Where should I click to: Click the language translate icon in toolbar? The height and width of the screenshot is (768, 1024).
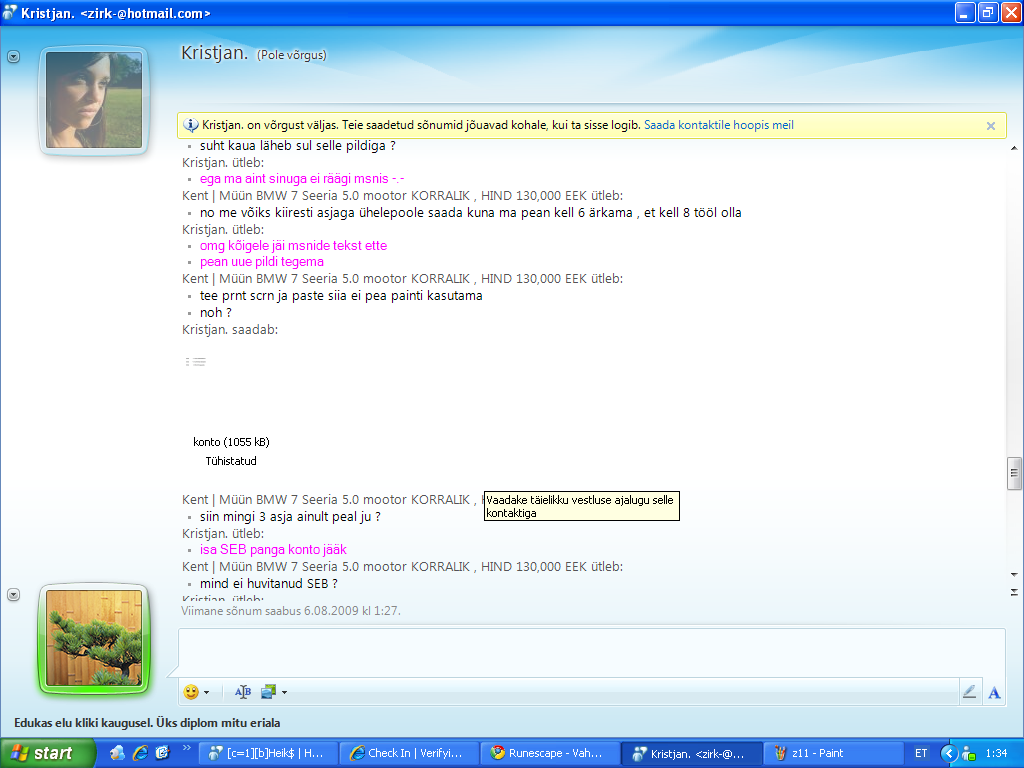click(243, 692)
